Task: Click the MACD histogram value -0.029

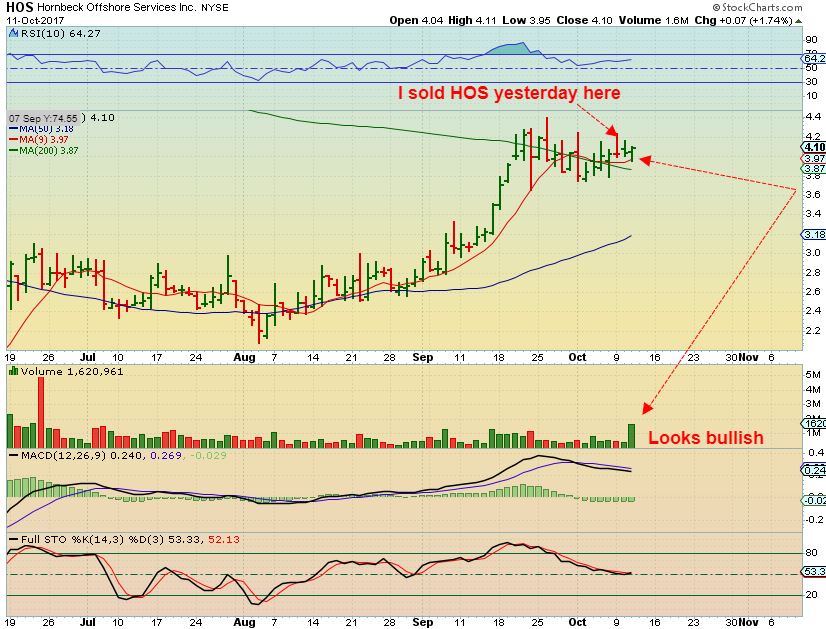Action: click(x=208, y=455)
